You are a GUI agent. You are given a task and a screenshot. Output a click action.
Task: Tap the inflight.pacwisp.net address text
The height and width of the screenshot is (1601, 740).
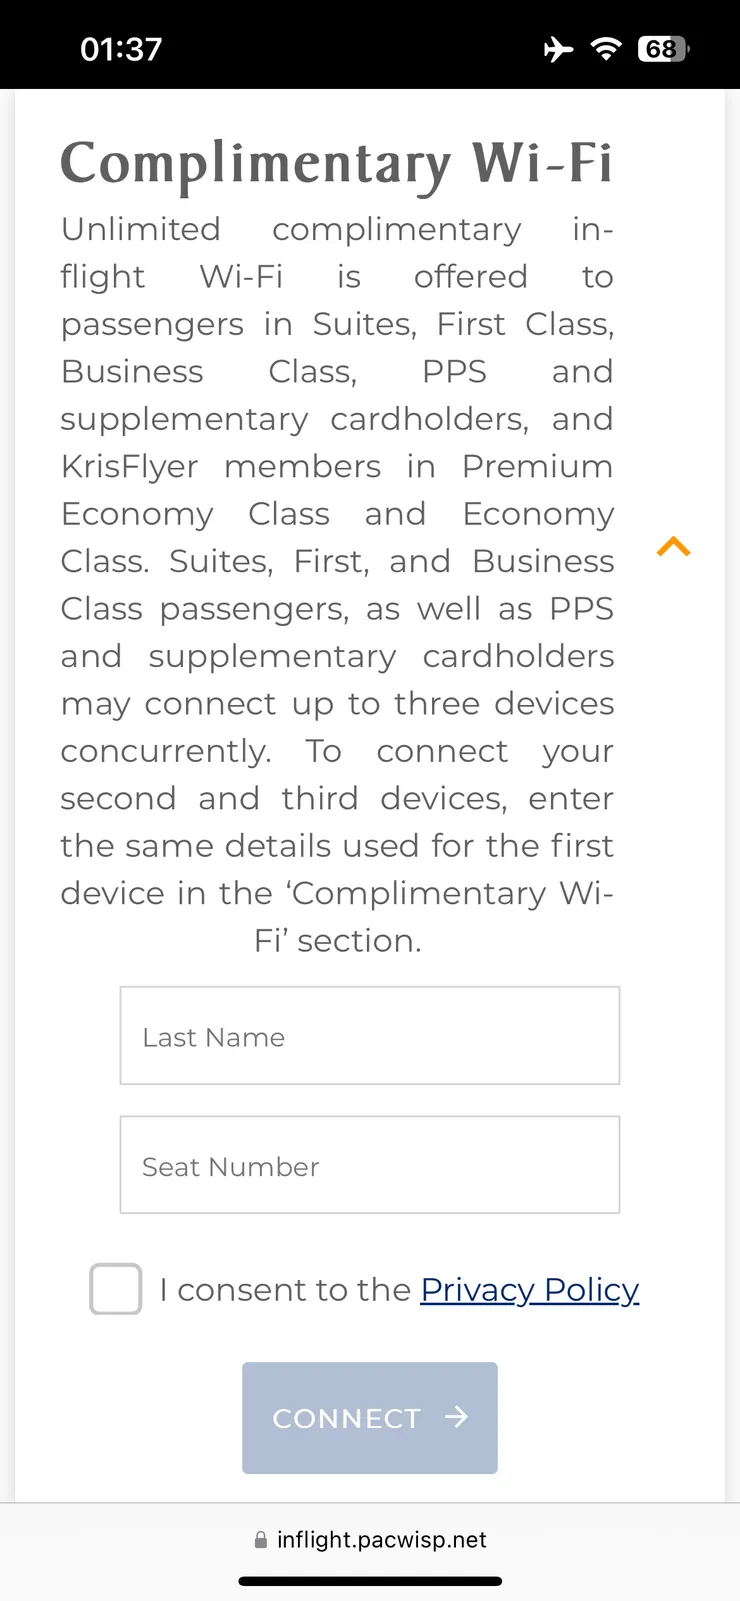381,1540
